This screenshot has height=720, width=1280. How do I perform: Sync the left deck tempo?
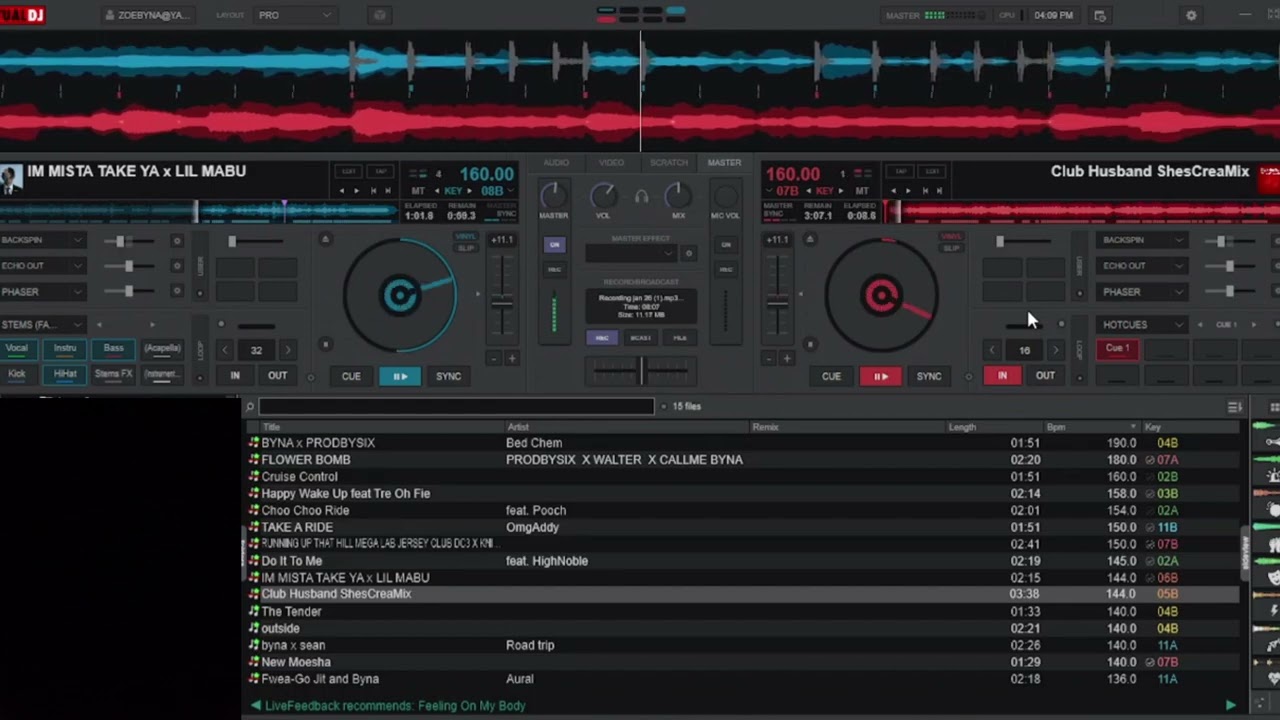[448, 376]
